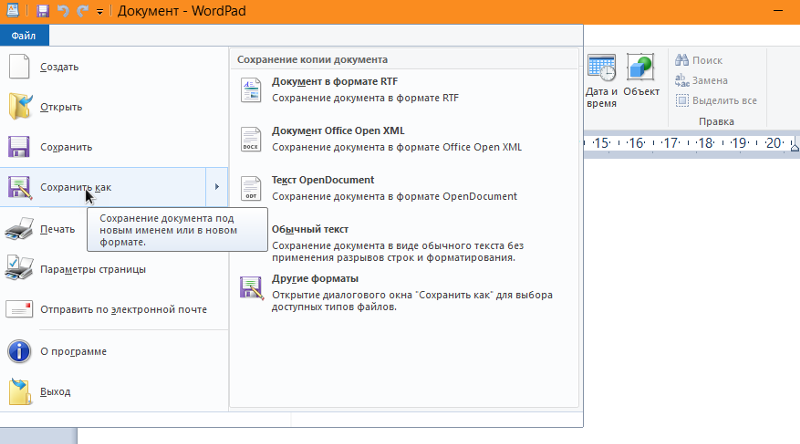The width and height of the screenshot is (800, 444).
Task: Select Документ Office Open XML
Action: coord(338,131)
